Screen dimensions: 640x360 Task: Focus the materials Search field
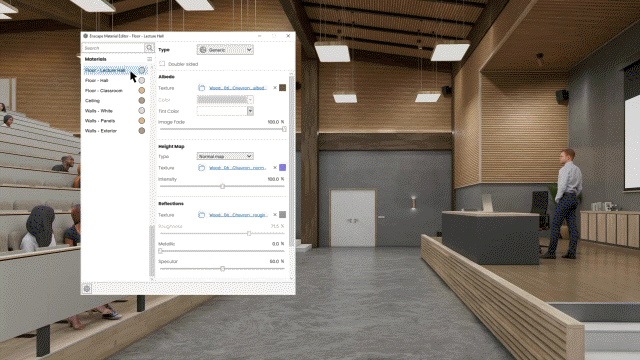coord(113,48)
